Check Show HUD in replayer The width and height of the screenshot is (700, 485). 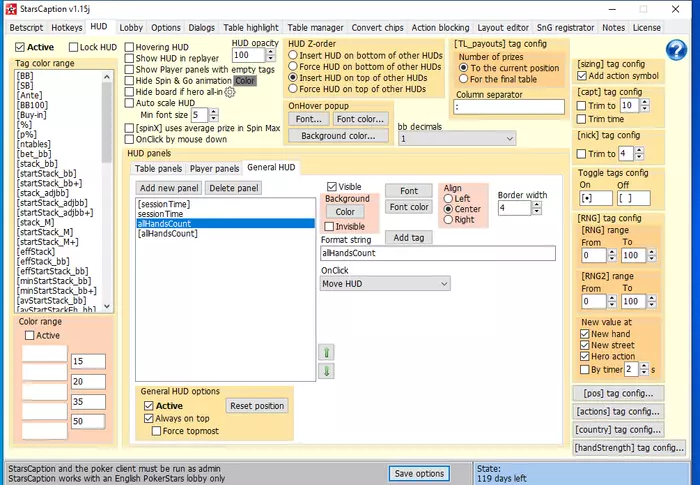[129, 59]
